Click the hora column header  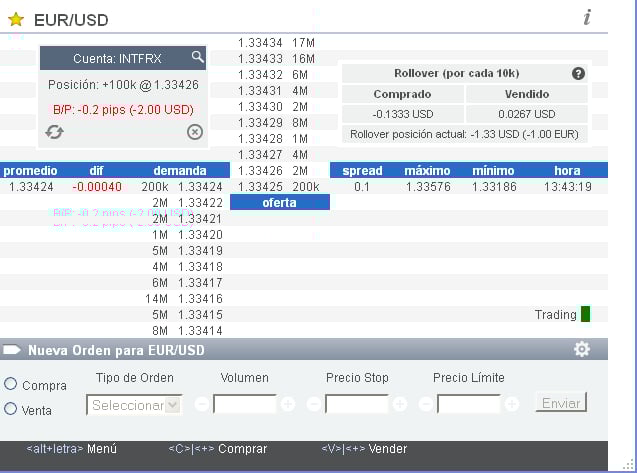568,171
